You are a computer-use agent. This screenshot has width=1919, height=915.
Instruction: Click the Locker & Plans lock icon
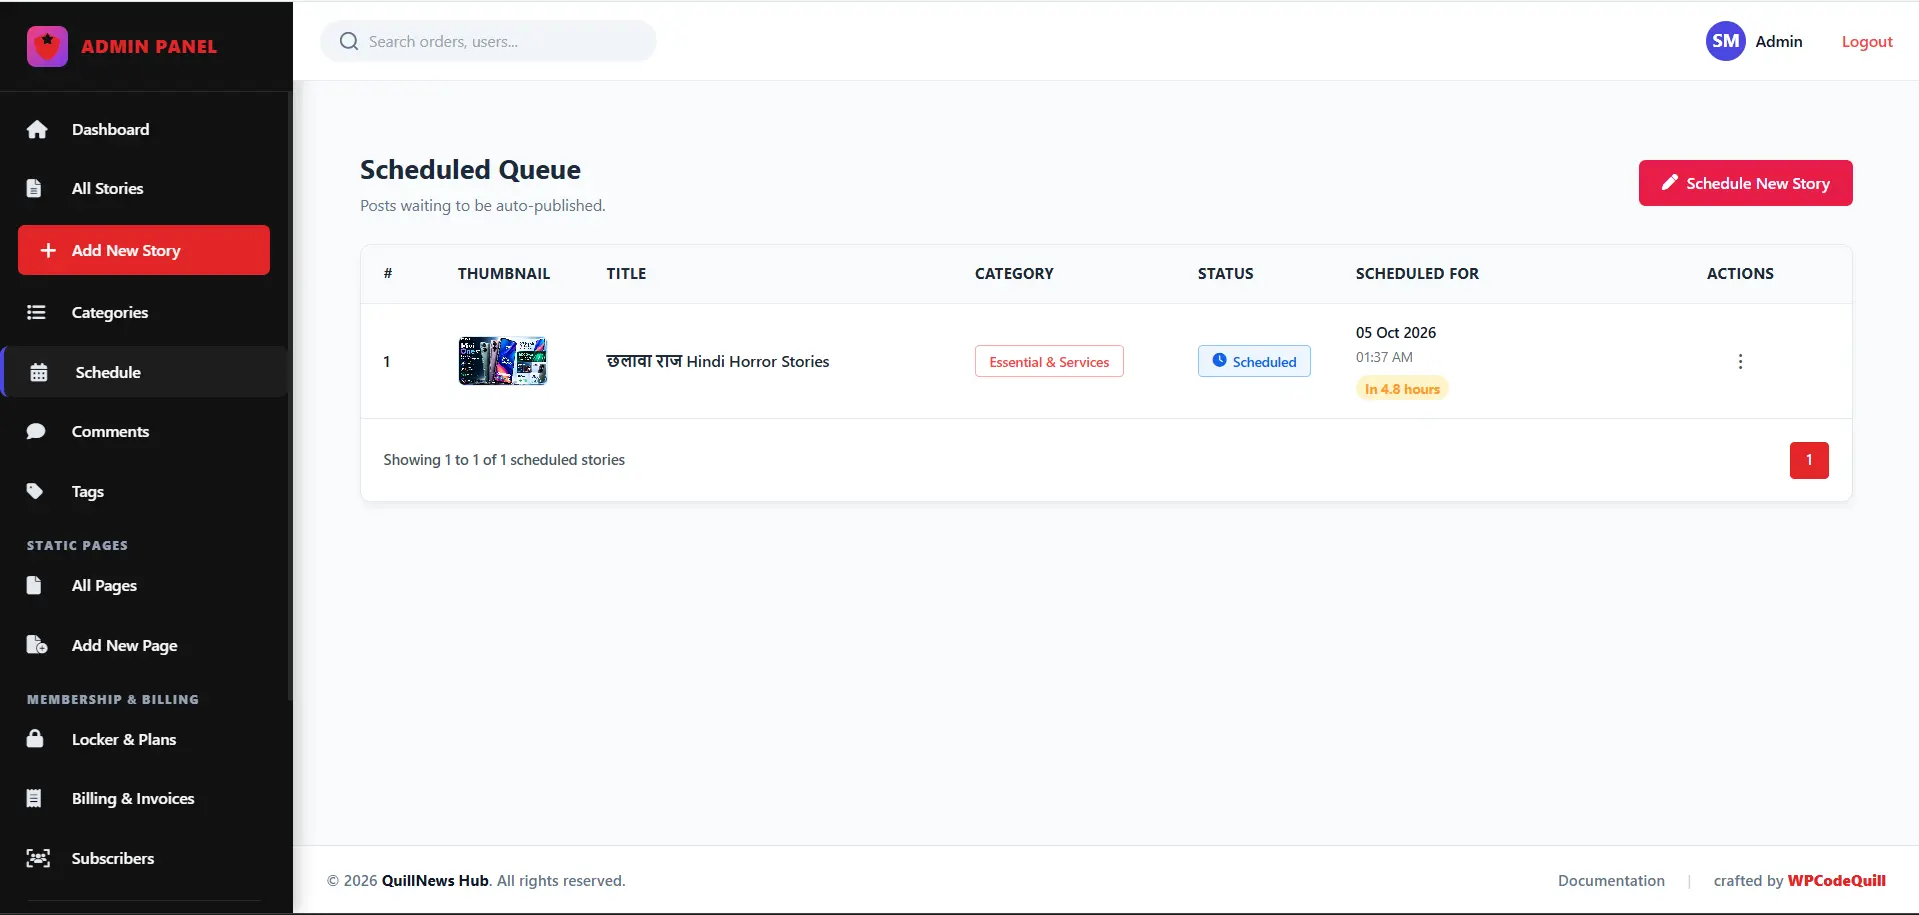click(35, 739)
